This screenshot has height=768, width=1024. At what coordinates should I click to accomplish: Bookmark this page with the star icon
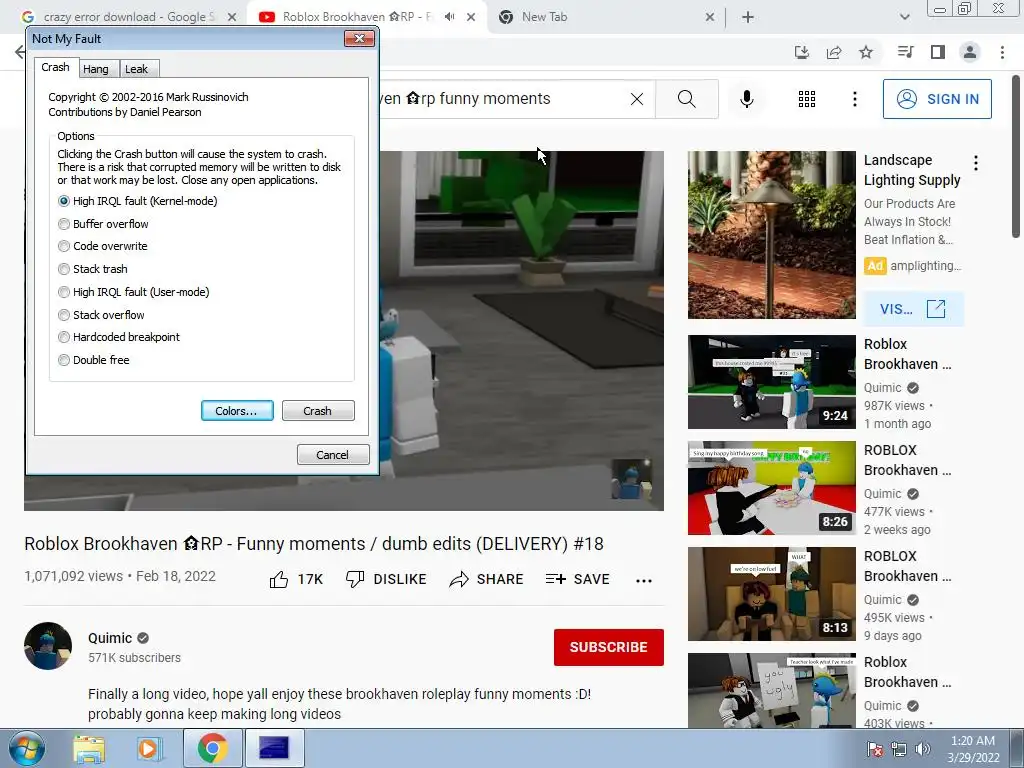[866, 52]
